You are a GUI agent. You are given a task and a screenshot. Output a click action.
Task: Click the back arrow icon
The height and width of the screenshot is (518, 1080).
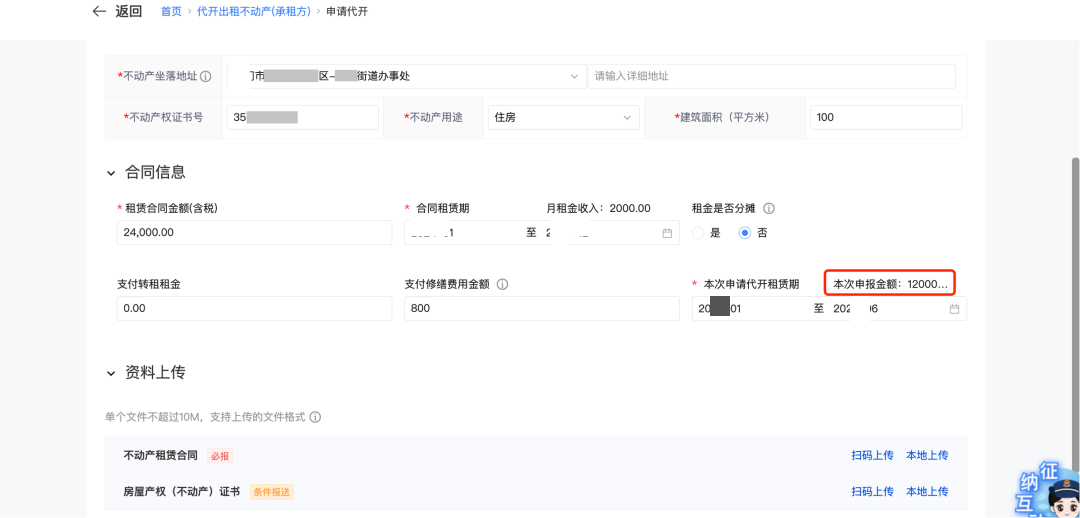[100, 12]
